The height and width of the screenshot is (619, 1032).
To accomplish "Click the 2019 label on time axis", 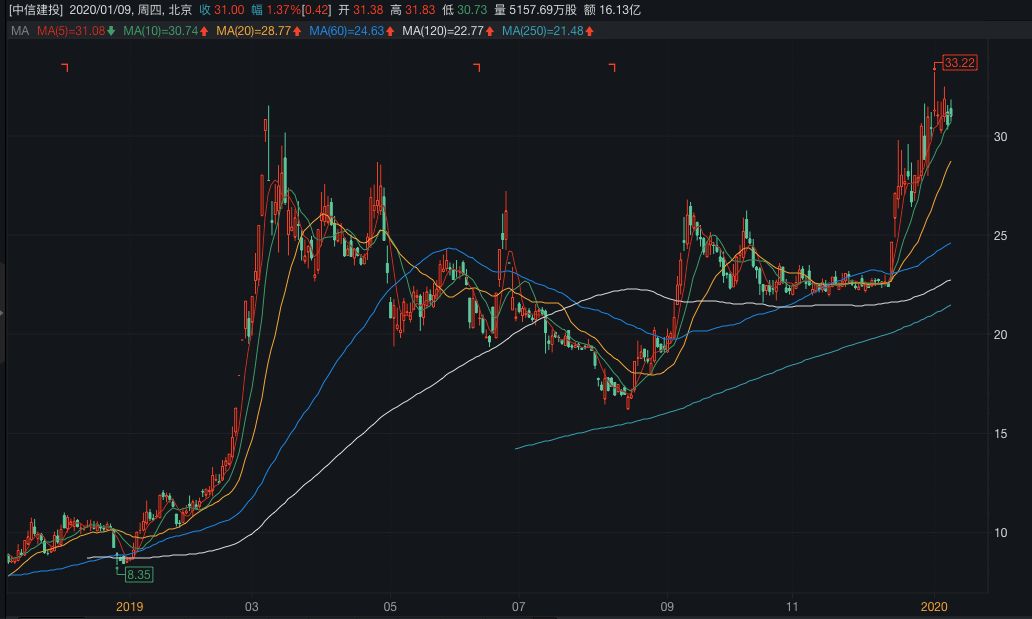I will coord(130,606).
